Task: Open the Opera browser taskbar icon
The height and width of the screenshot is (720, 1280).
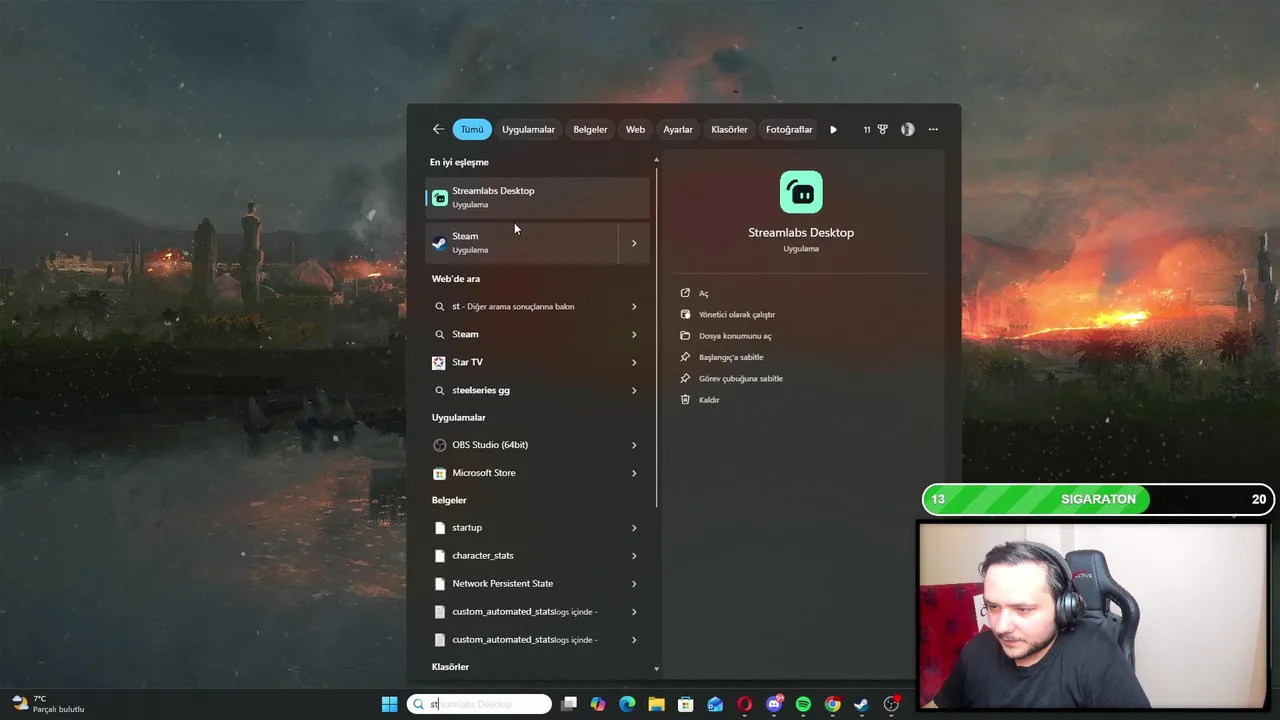Action: coord(744,704)
